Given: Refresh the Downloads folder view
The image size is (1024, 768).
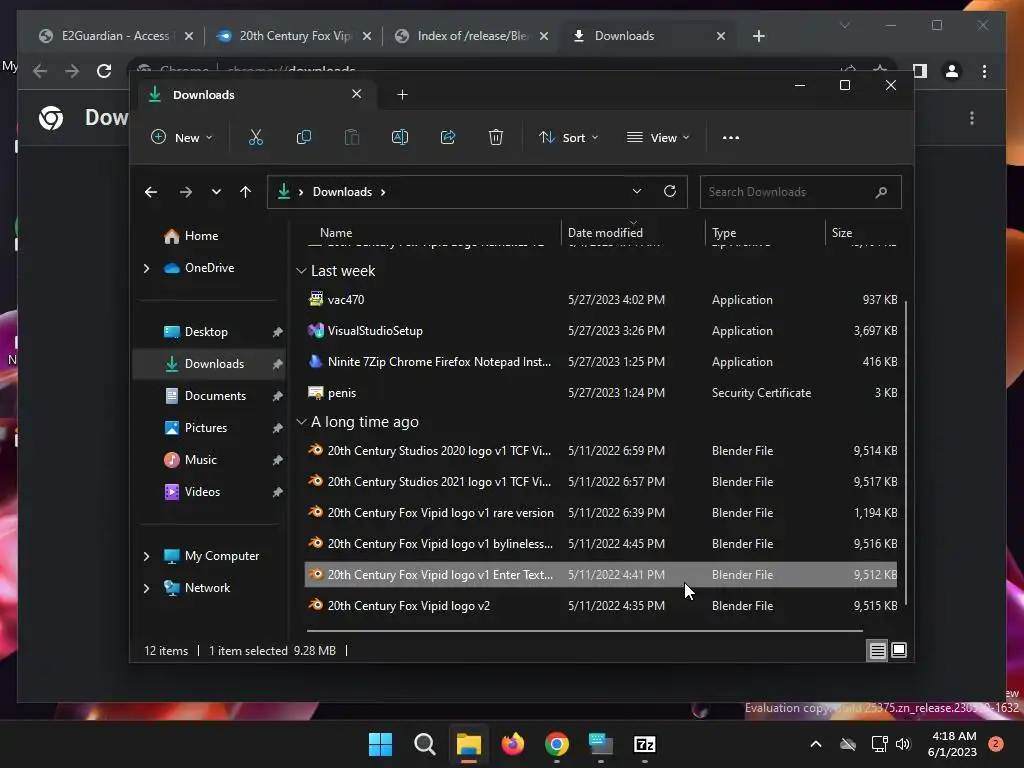Looking at the screenshot, I should (x=670, y=191).
